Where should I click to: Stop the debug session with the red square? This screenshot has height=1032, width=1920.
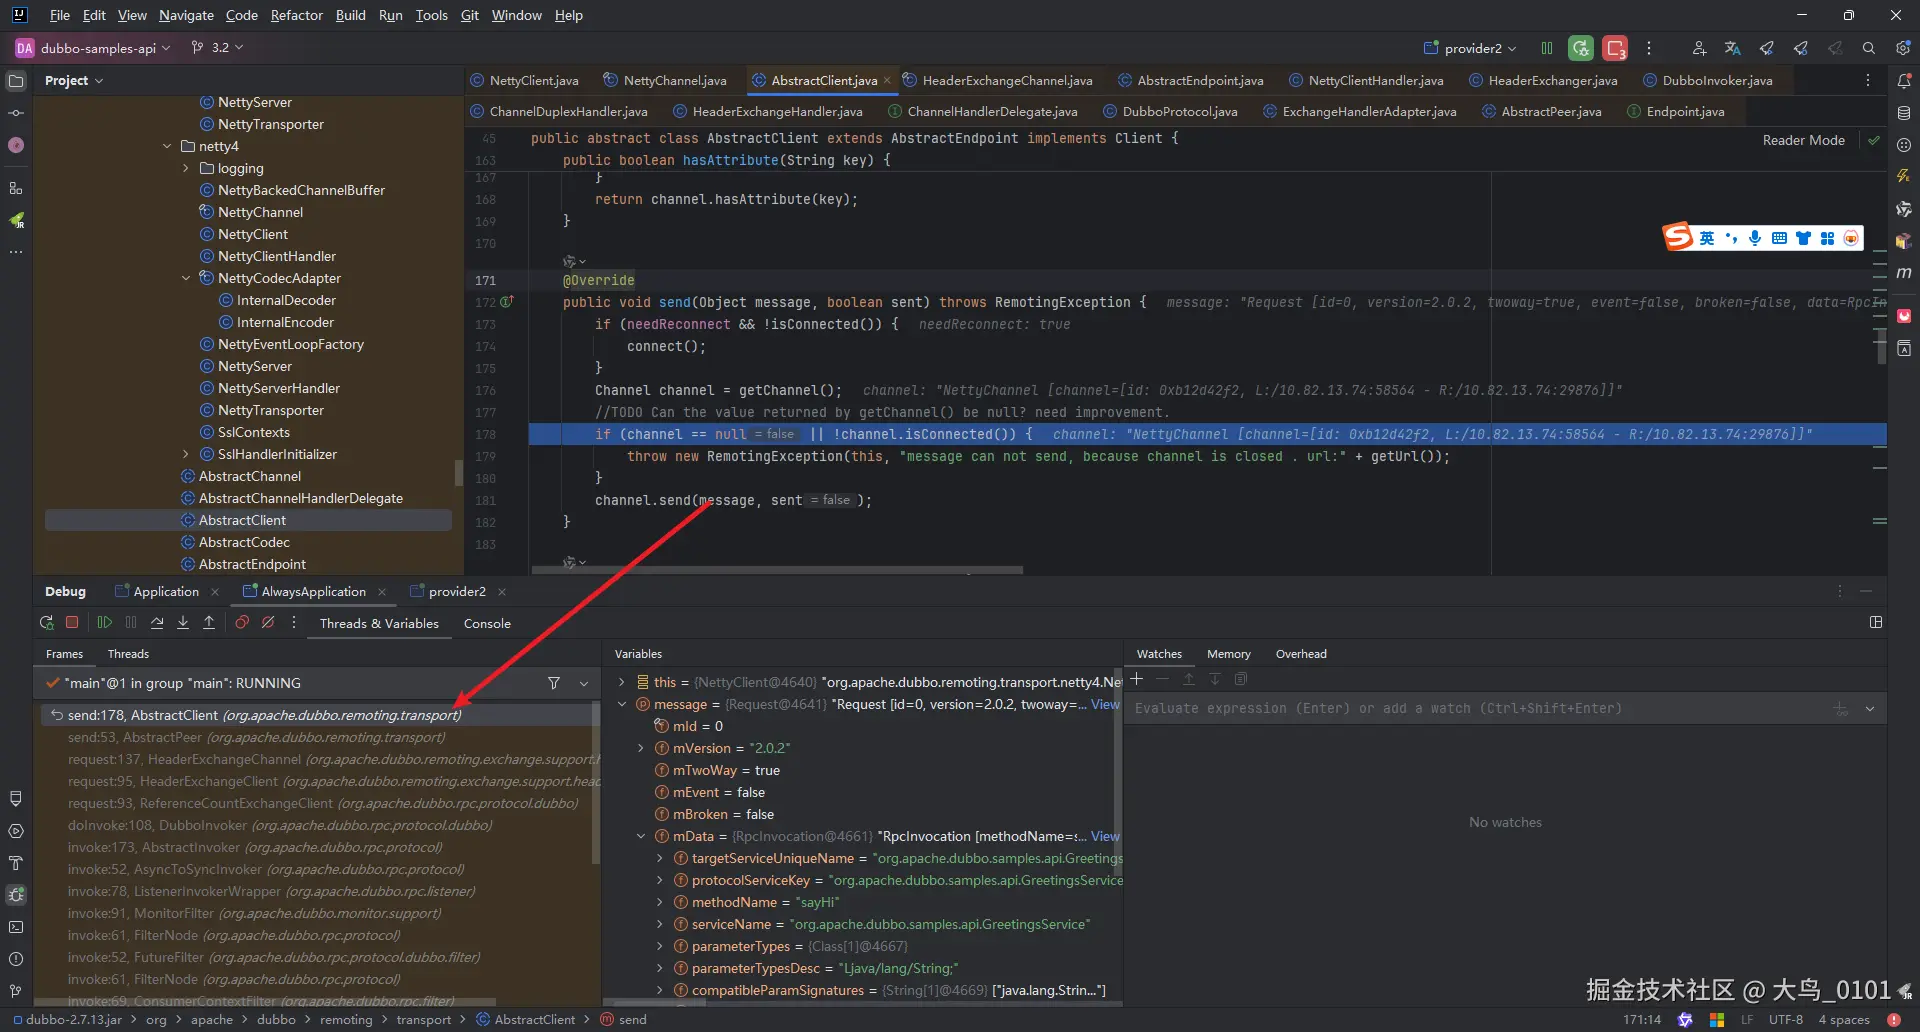(x=72, y=622)
